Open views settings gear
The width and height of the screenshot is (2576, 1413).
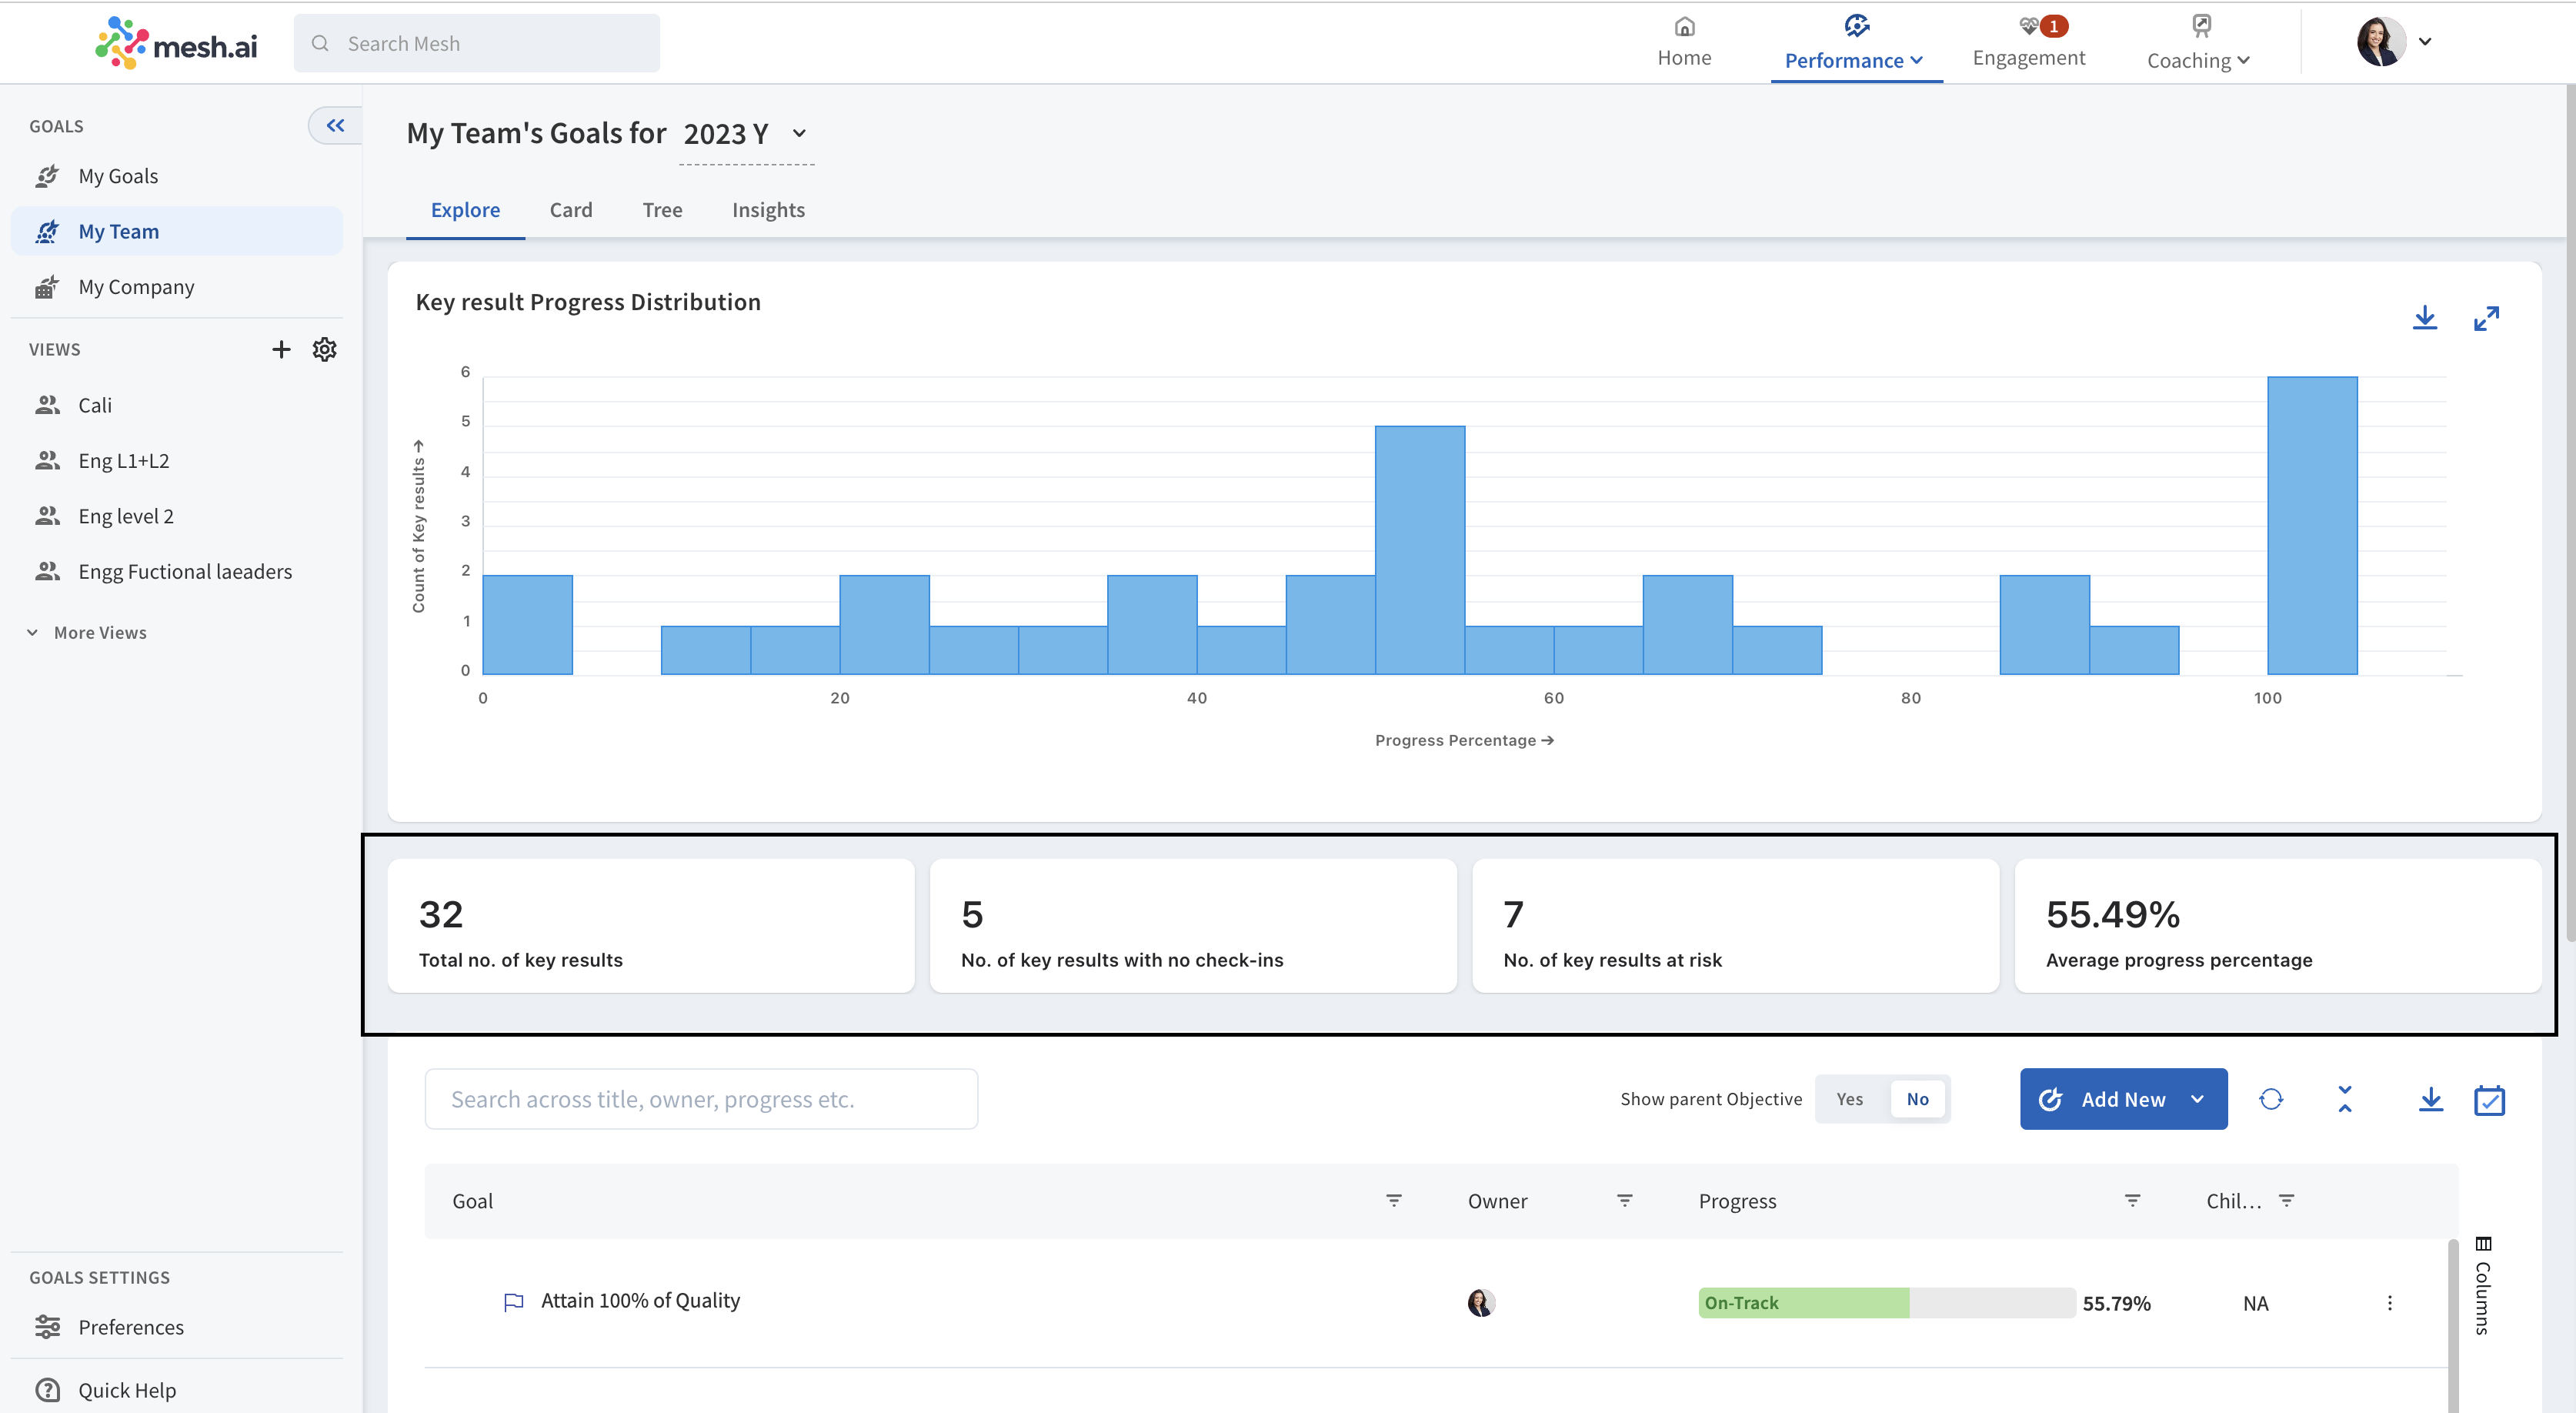(x=325, y=349)
